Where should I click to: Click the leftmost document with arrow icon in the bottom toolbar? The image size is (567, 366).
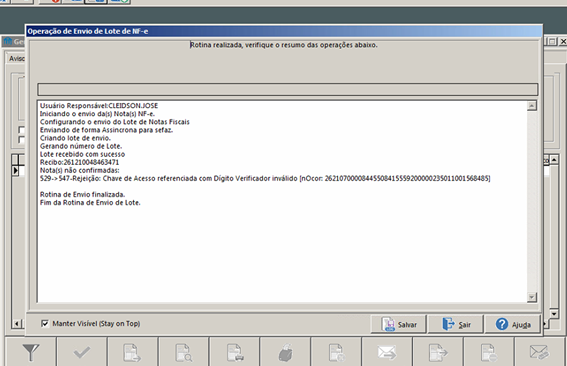tap(132, 353)
